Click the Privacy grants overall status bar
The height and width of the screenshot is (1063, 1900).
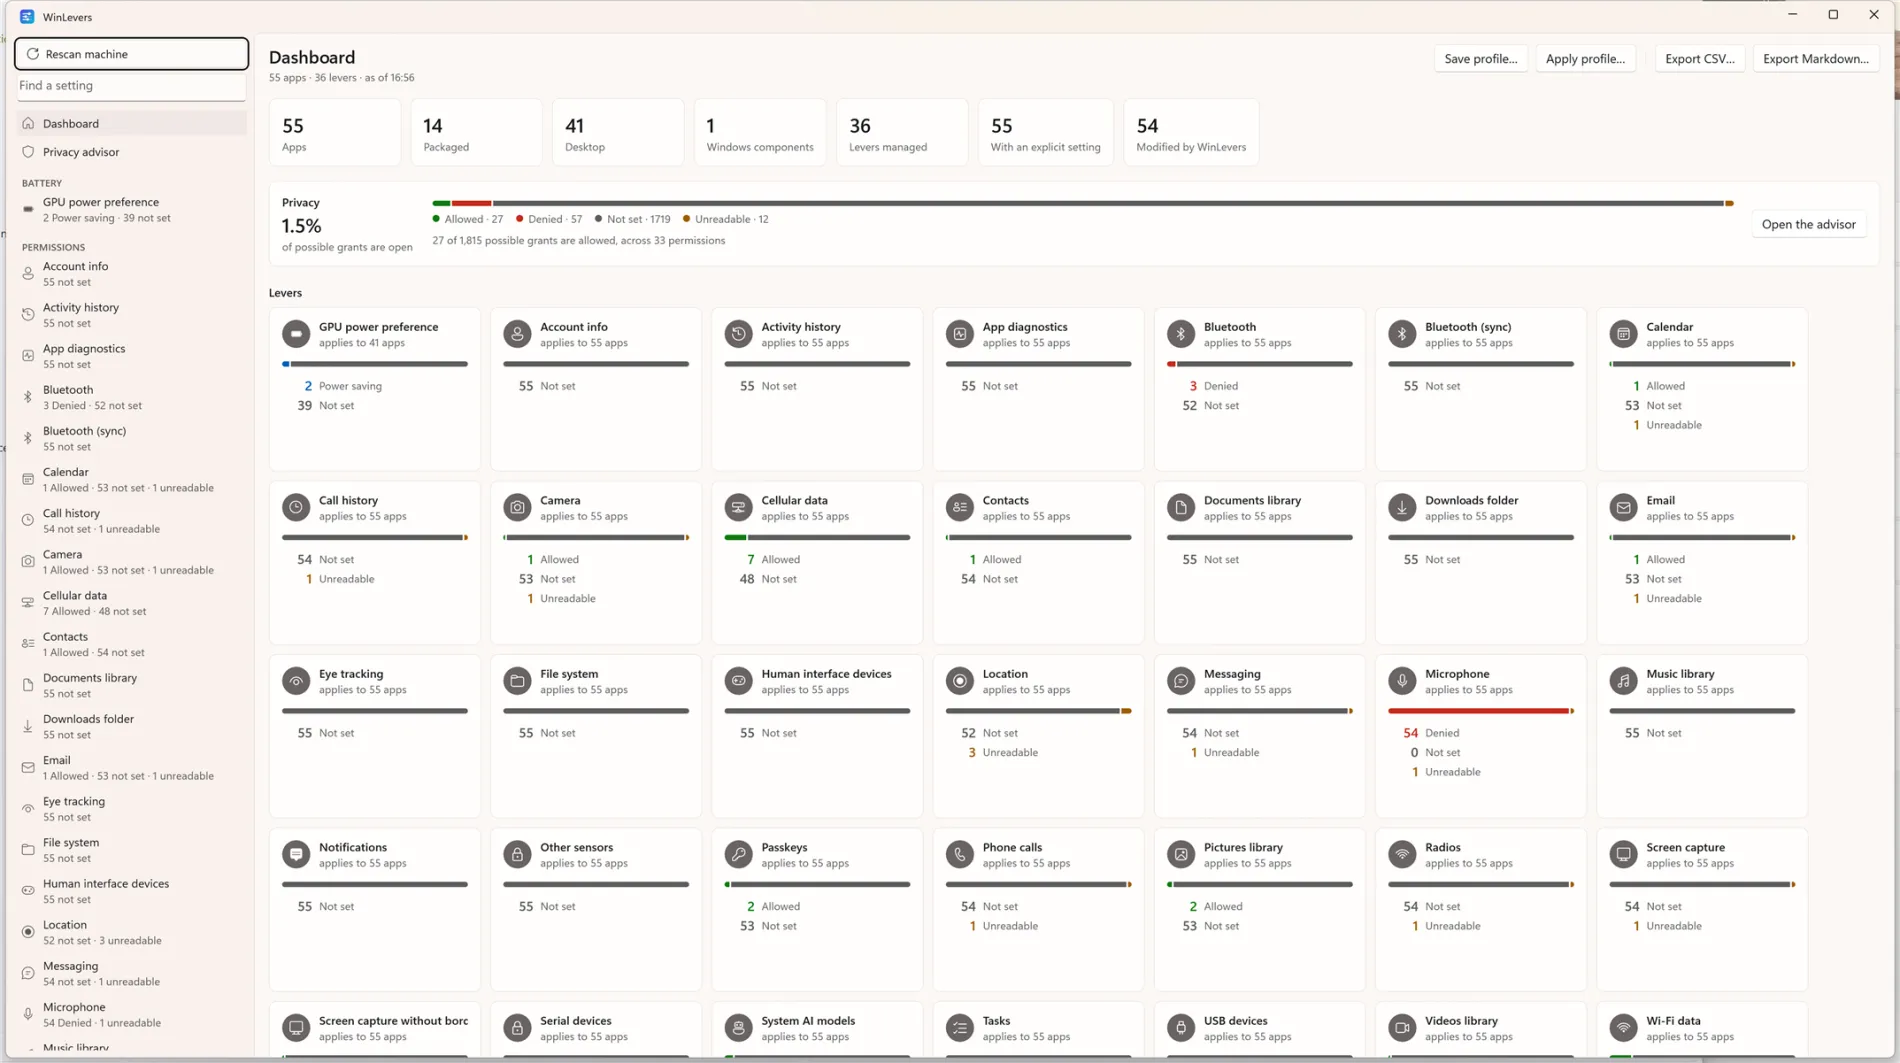click(1083, 203)
